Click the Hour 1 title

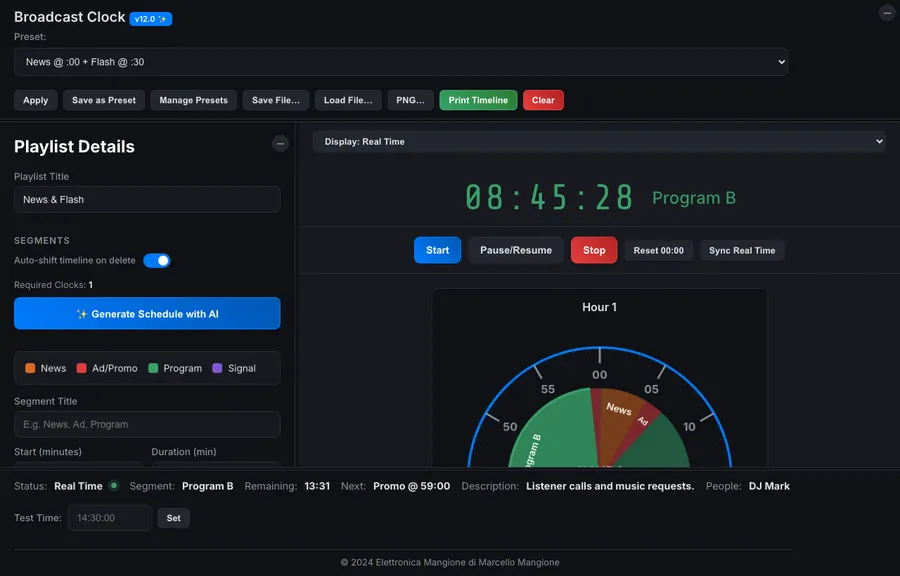(x=599, y=307)
